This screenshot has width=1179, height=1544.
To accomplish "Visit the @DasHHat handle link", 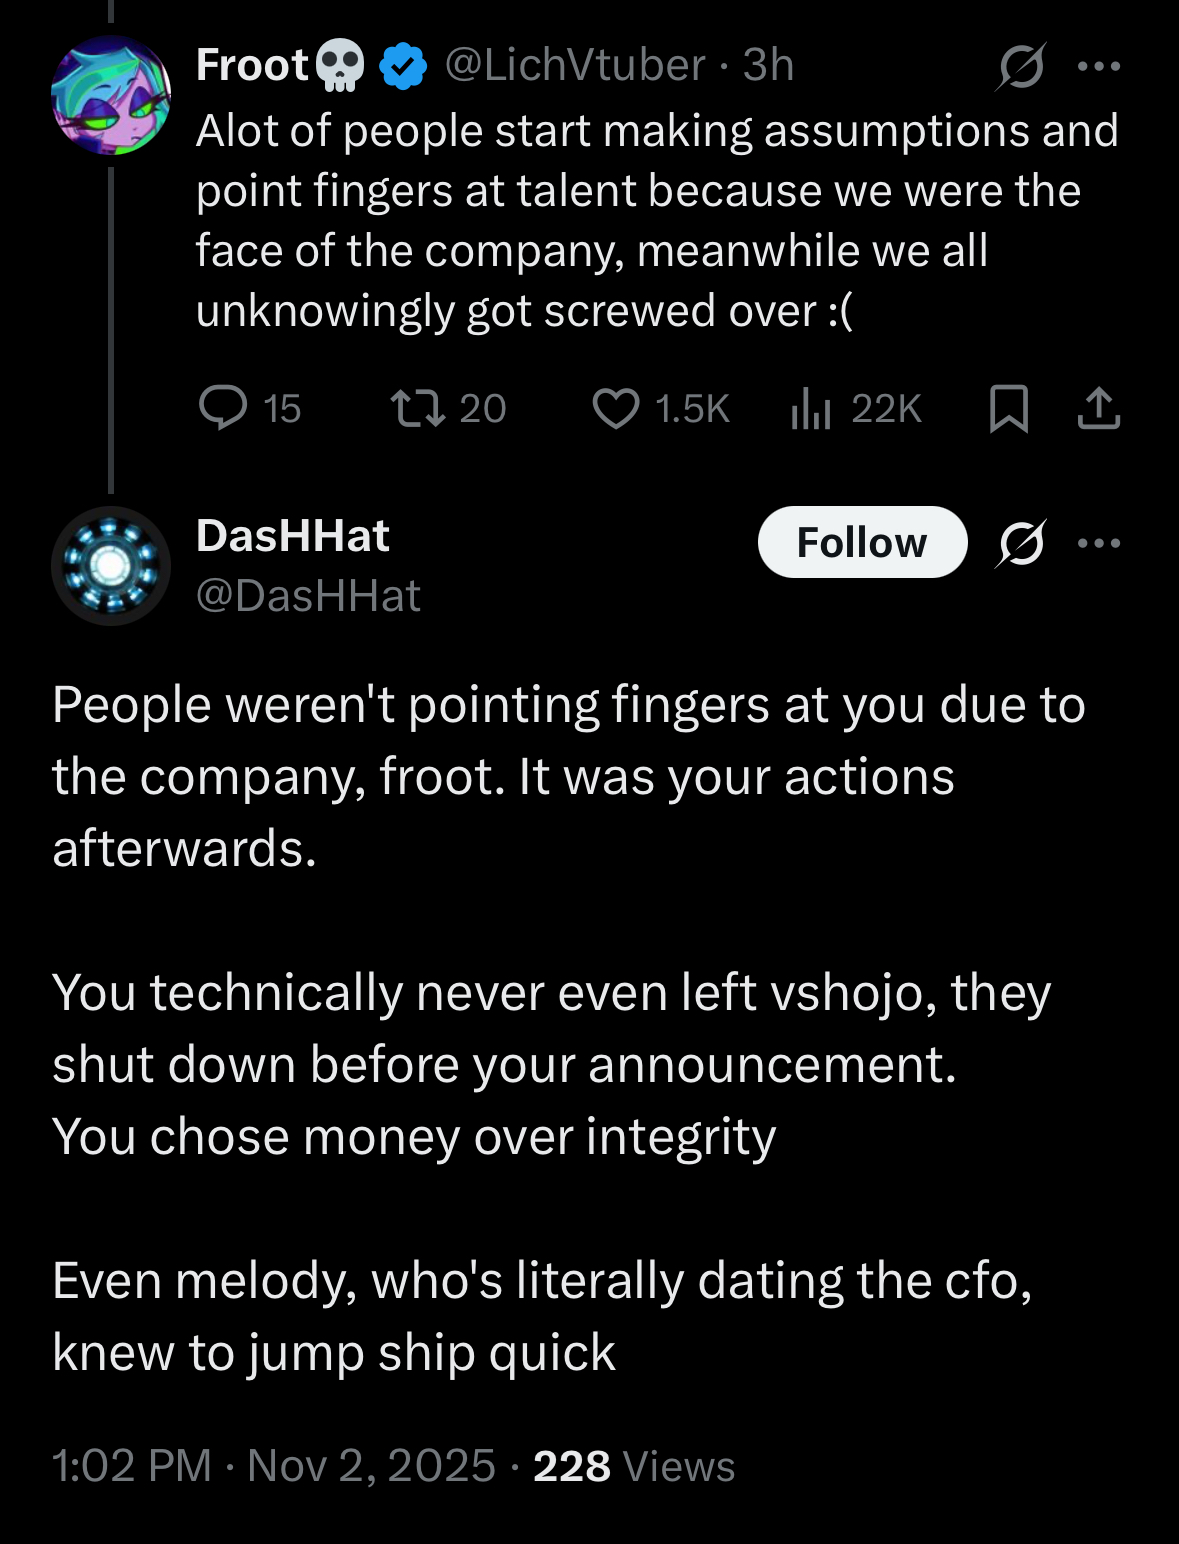I will (308, 596).
